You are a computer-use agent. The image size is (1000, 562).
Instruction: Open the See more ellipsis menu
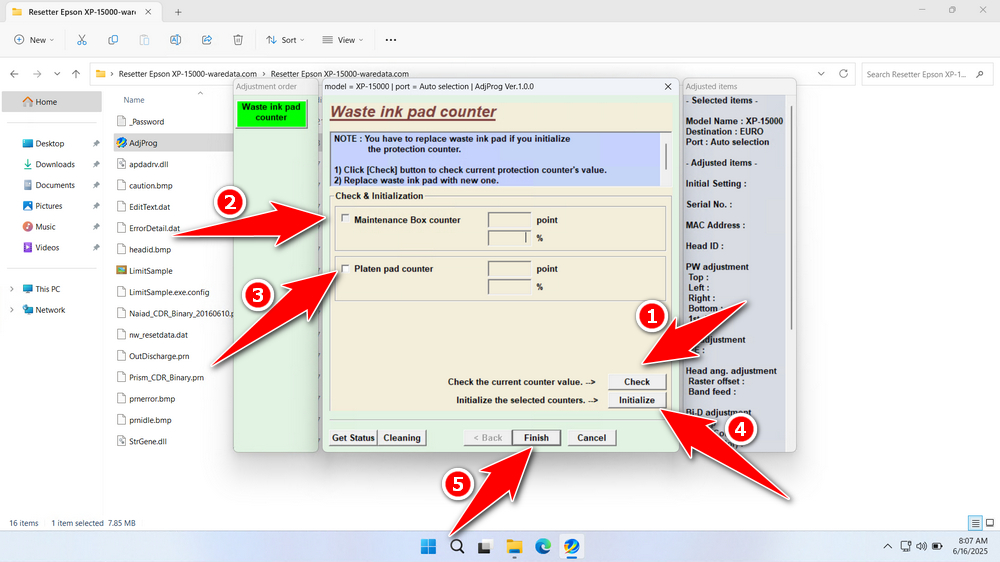click(x=391, y=40)
